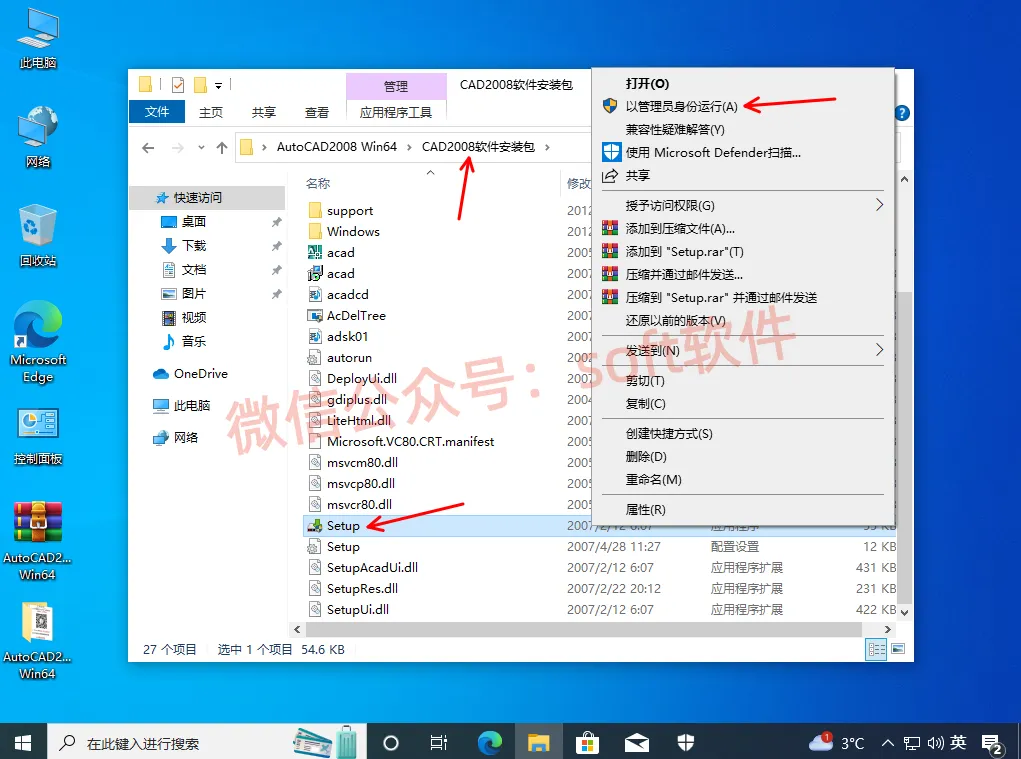The image size is (1021, 759).
Task: Switch to the 查看 ribbon tab
Action: coord(316,113)
